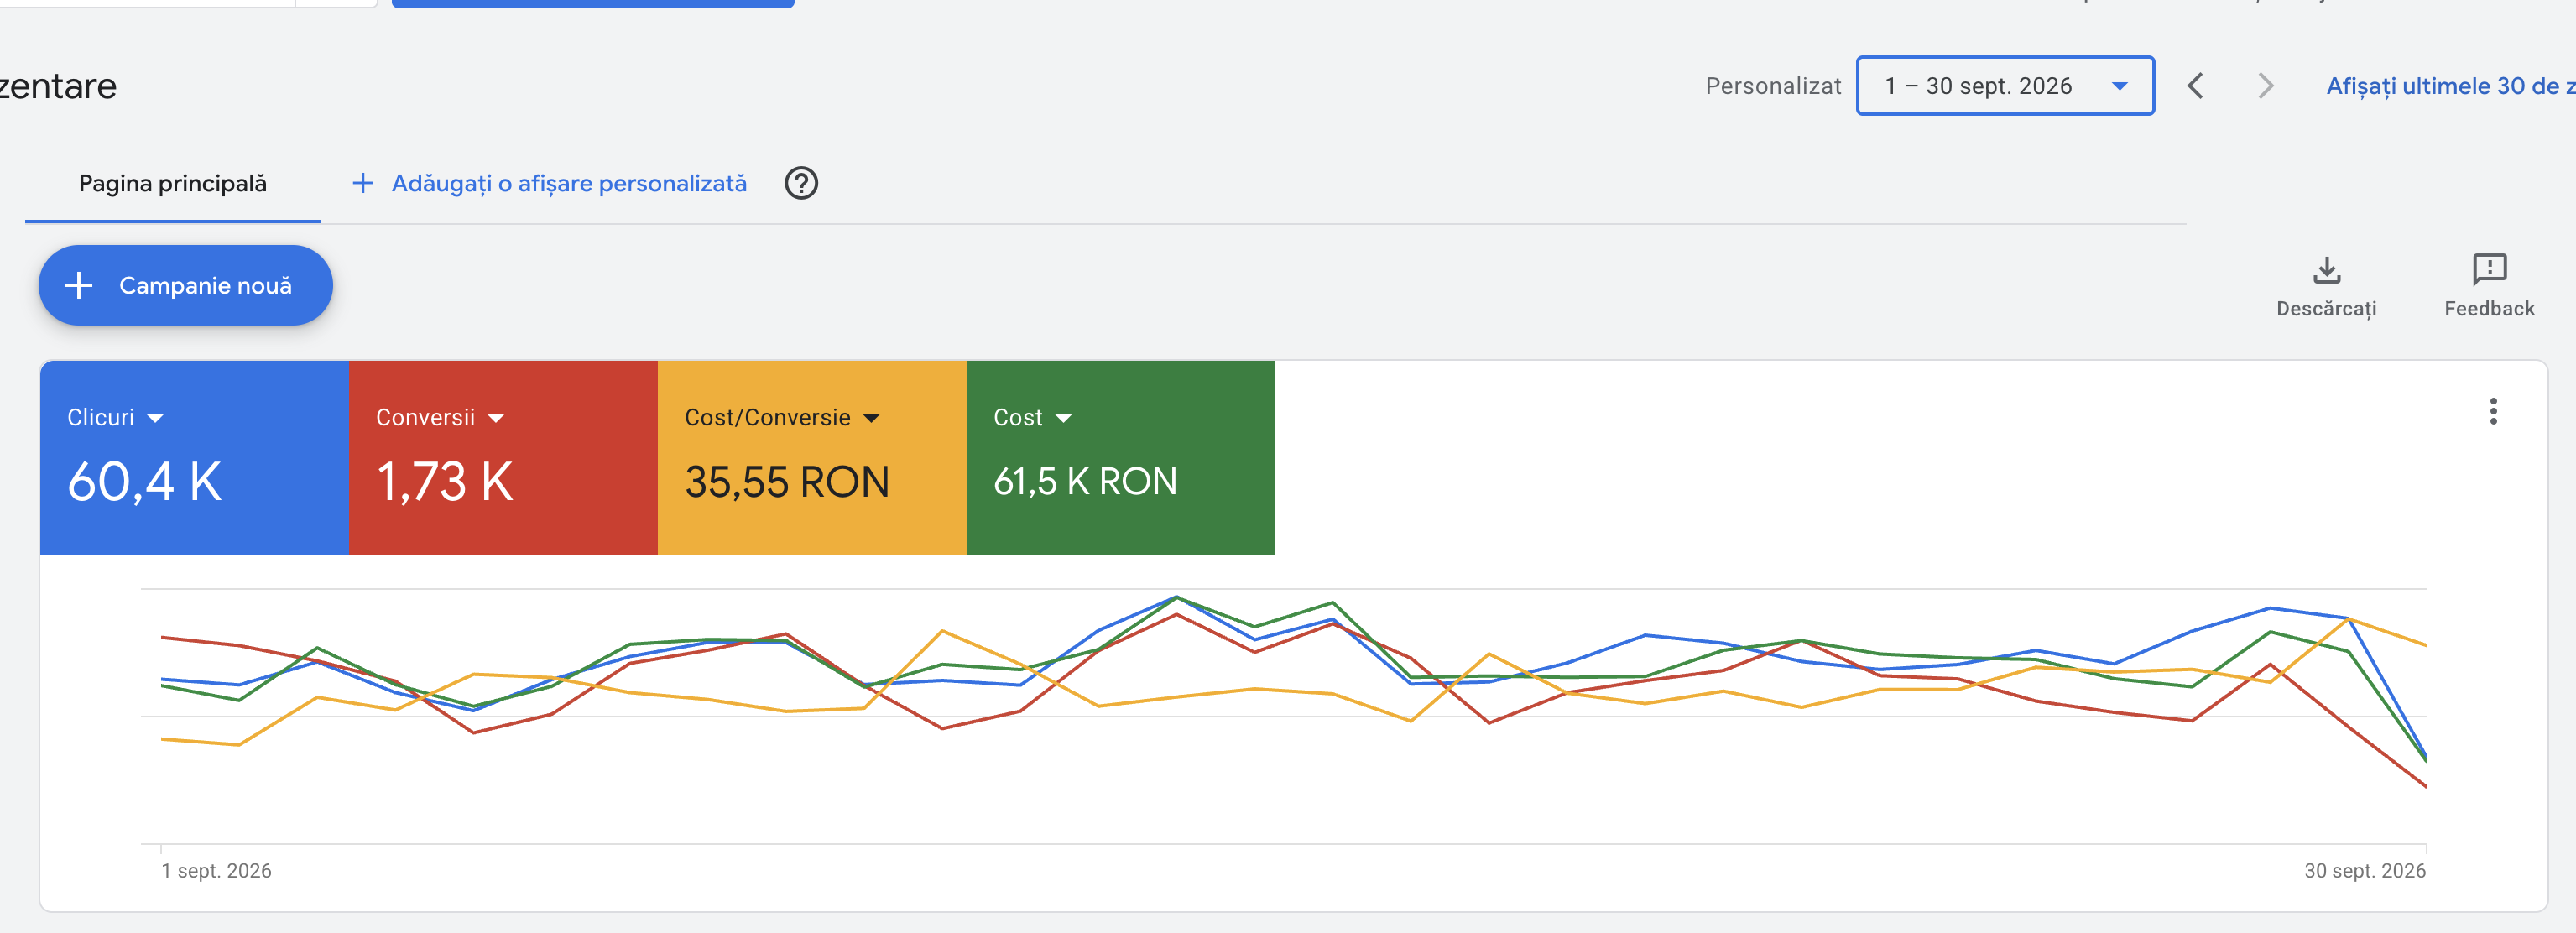This screenshot has width=2576, height=933.
Task: Click the plus icon for custom view
Action: tap(363, 183)
